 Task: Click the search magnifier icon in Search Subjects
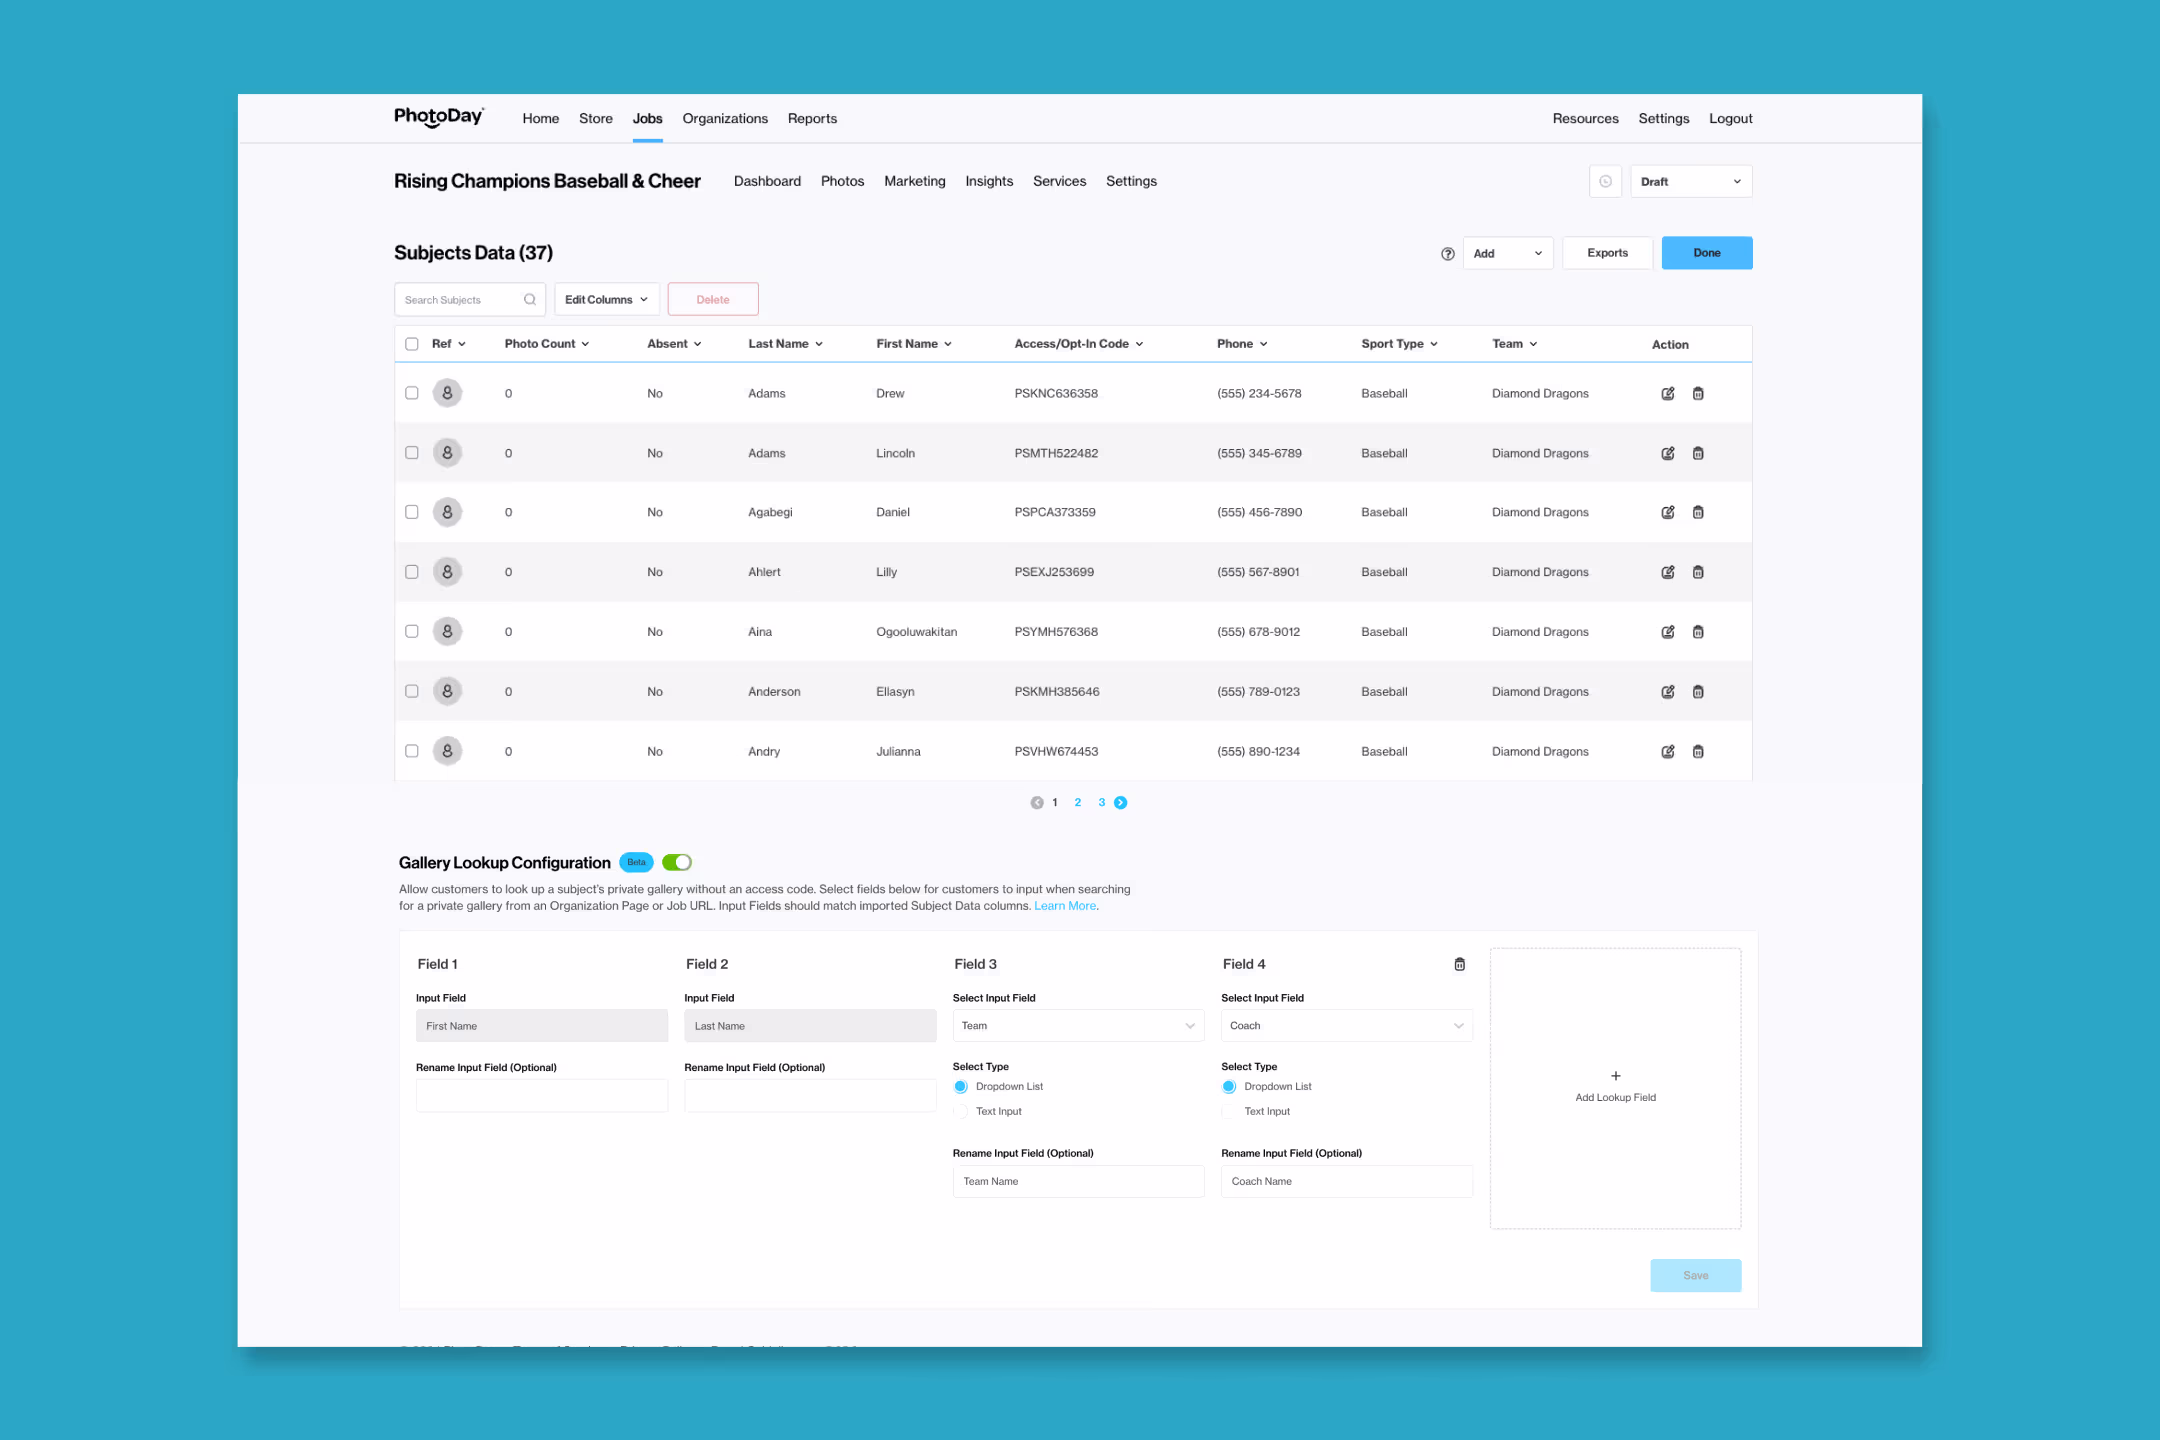click(x=530, y=300)
